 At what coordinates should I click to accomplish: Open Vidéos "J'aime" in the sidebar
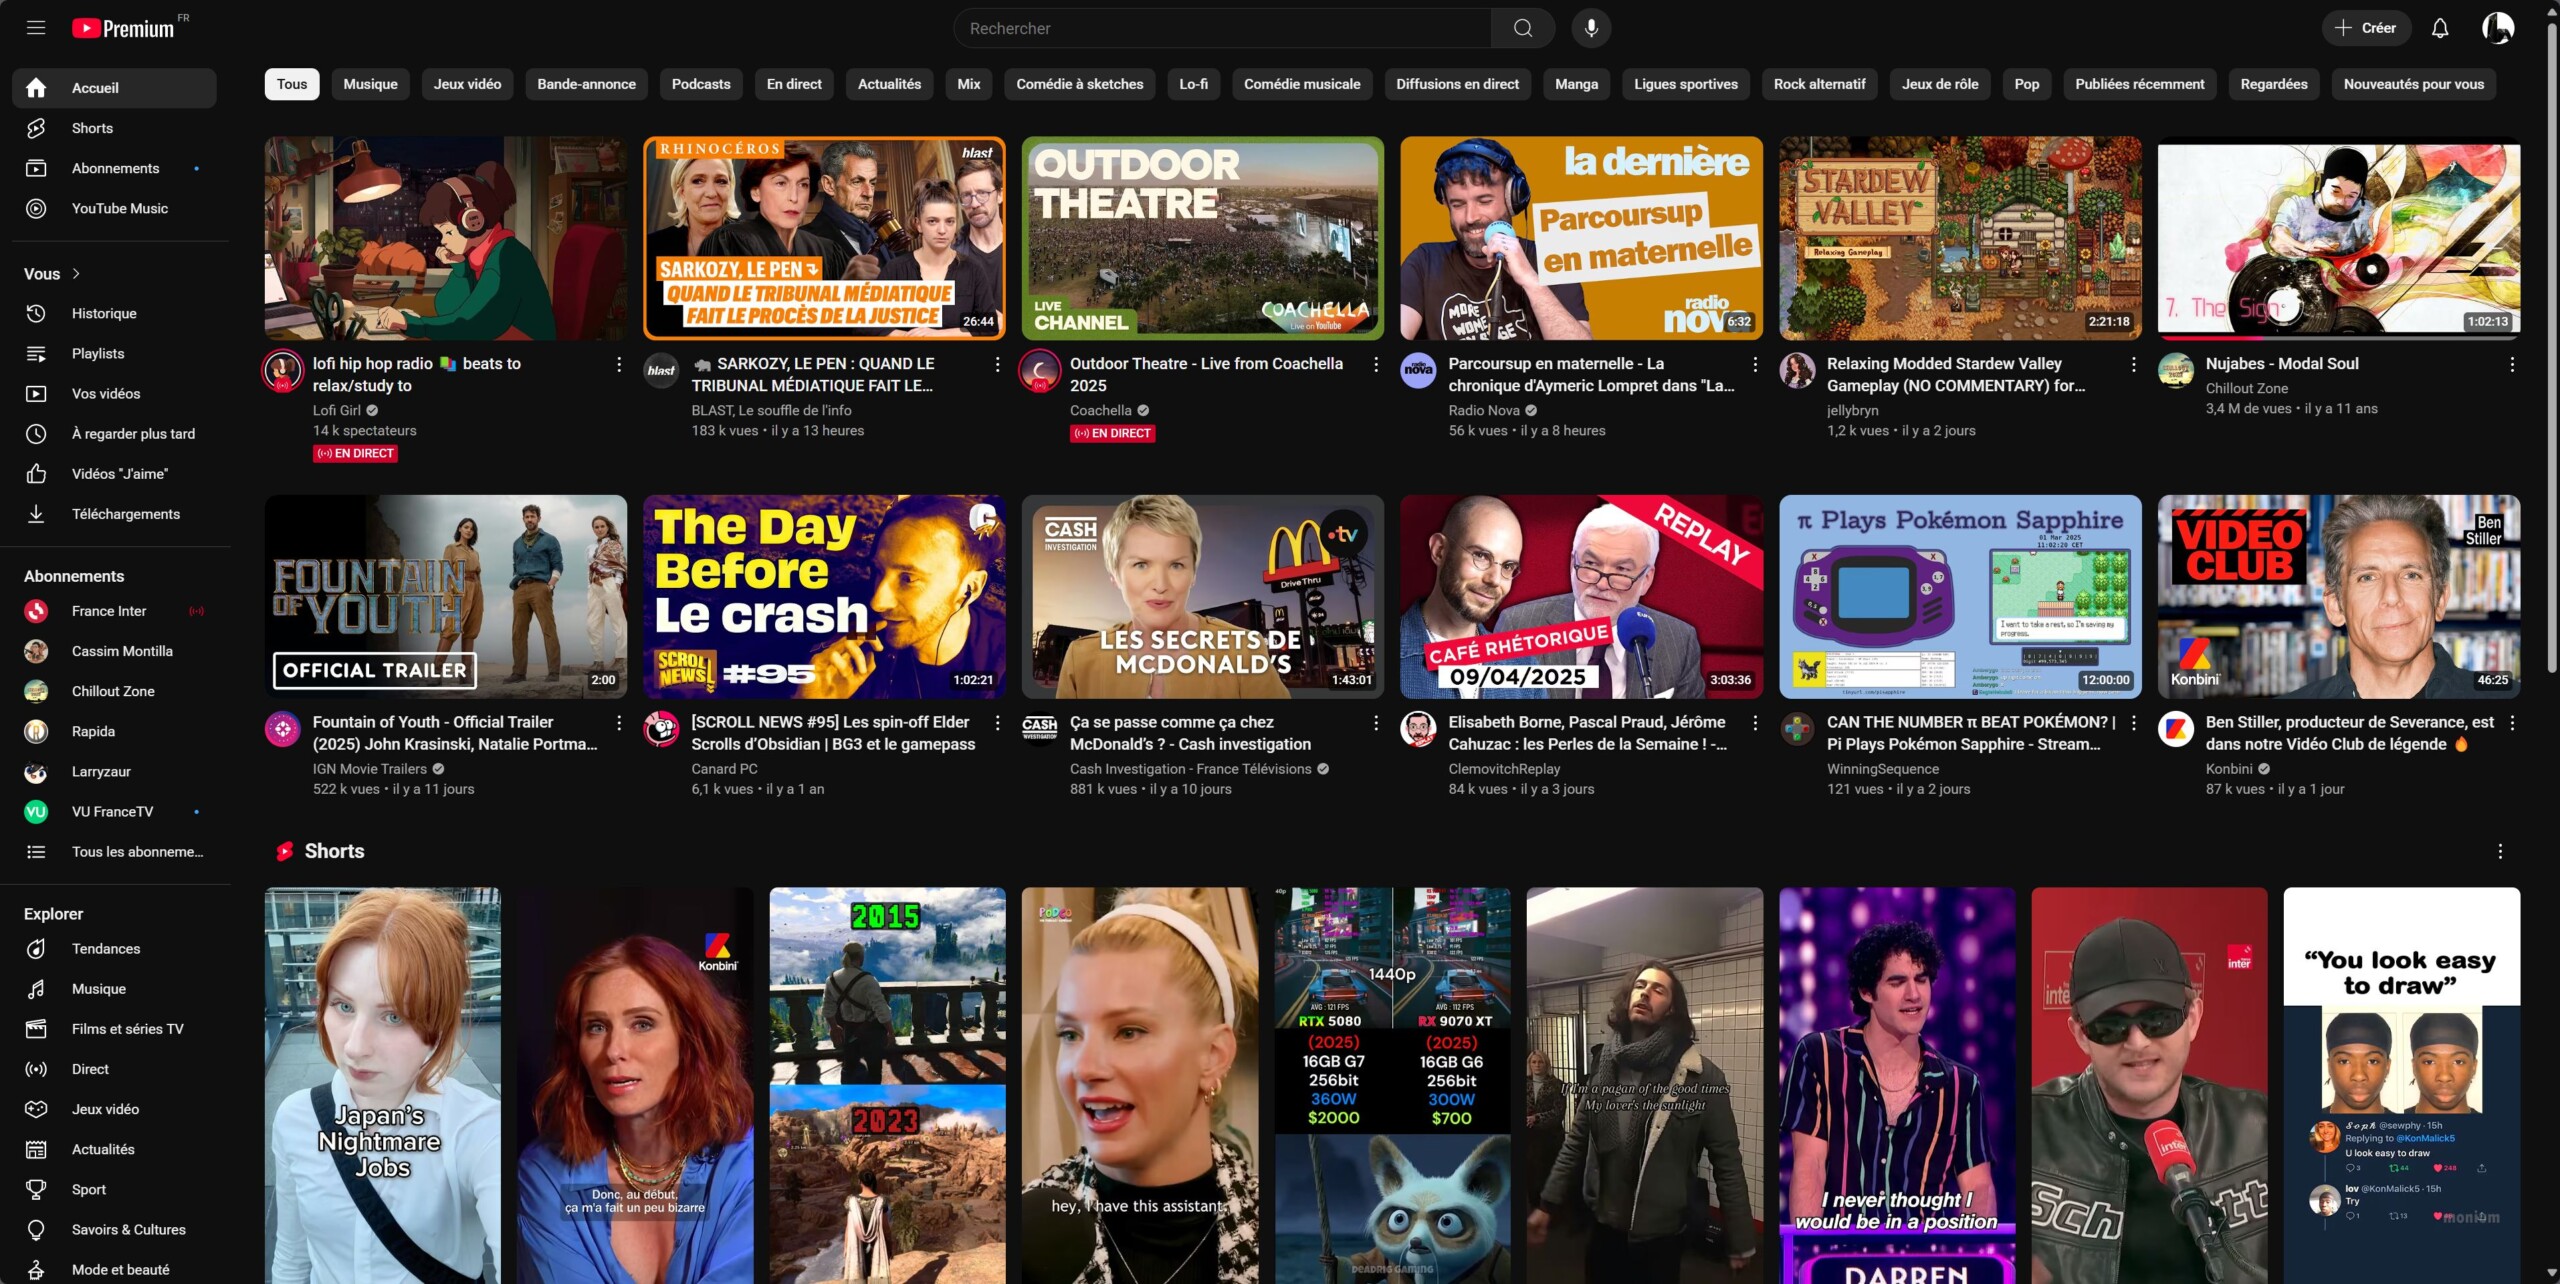[114, 473]
